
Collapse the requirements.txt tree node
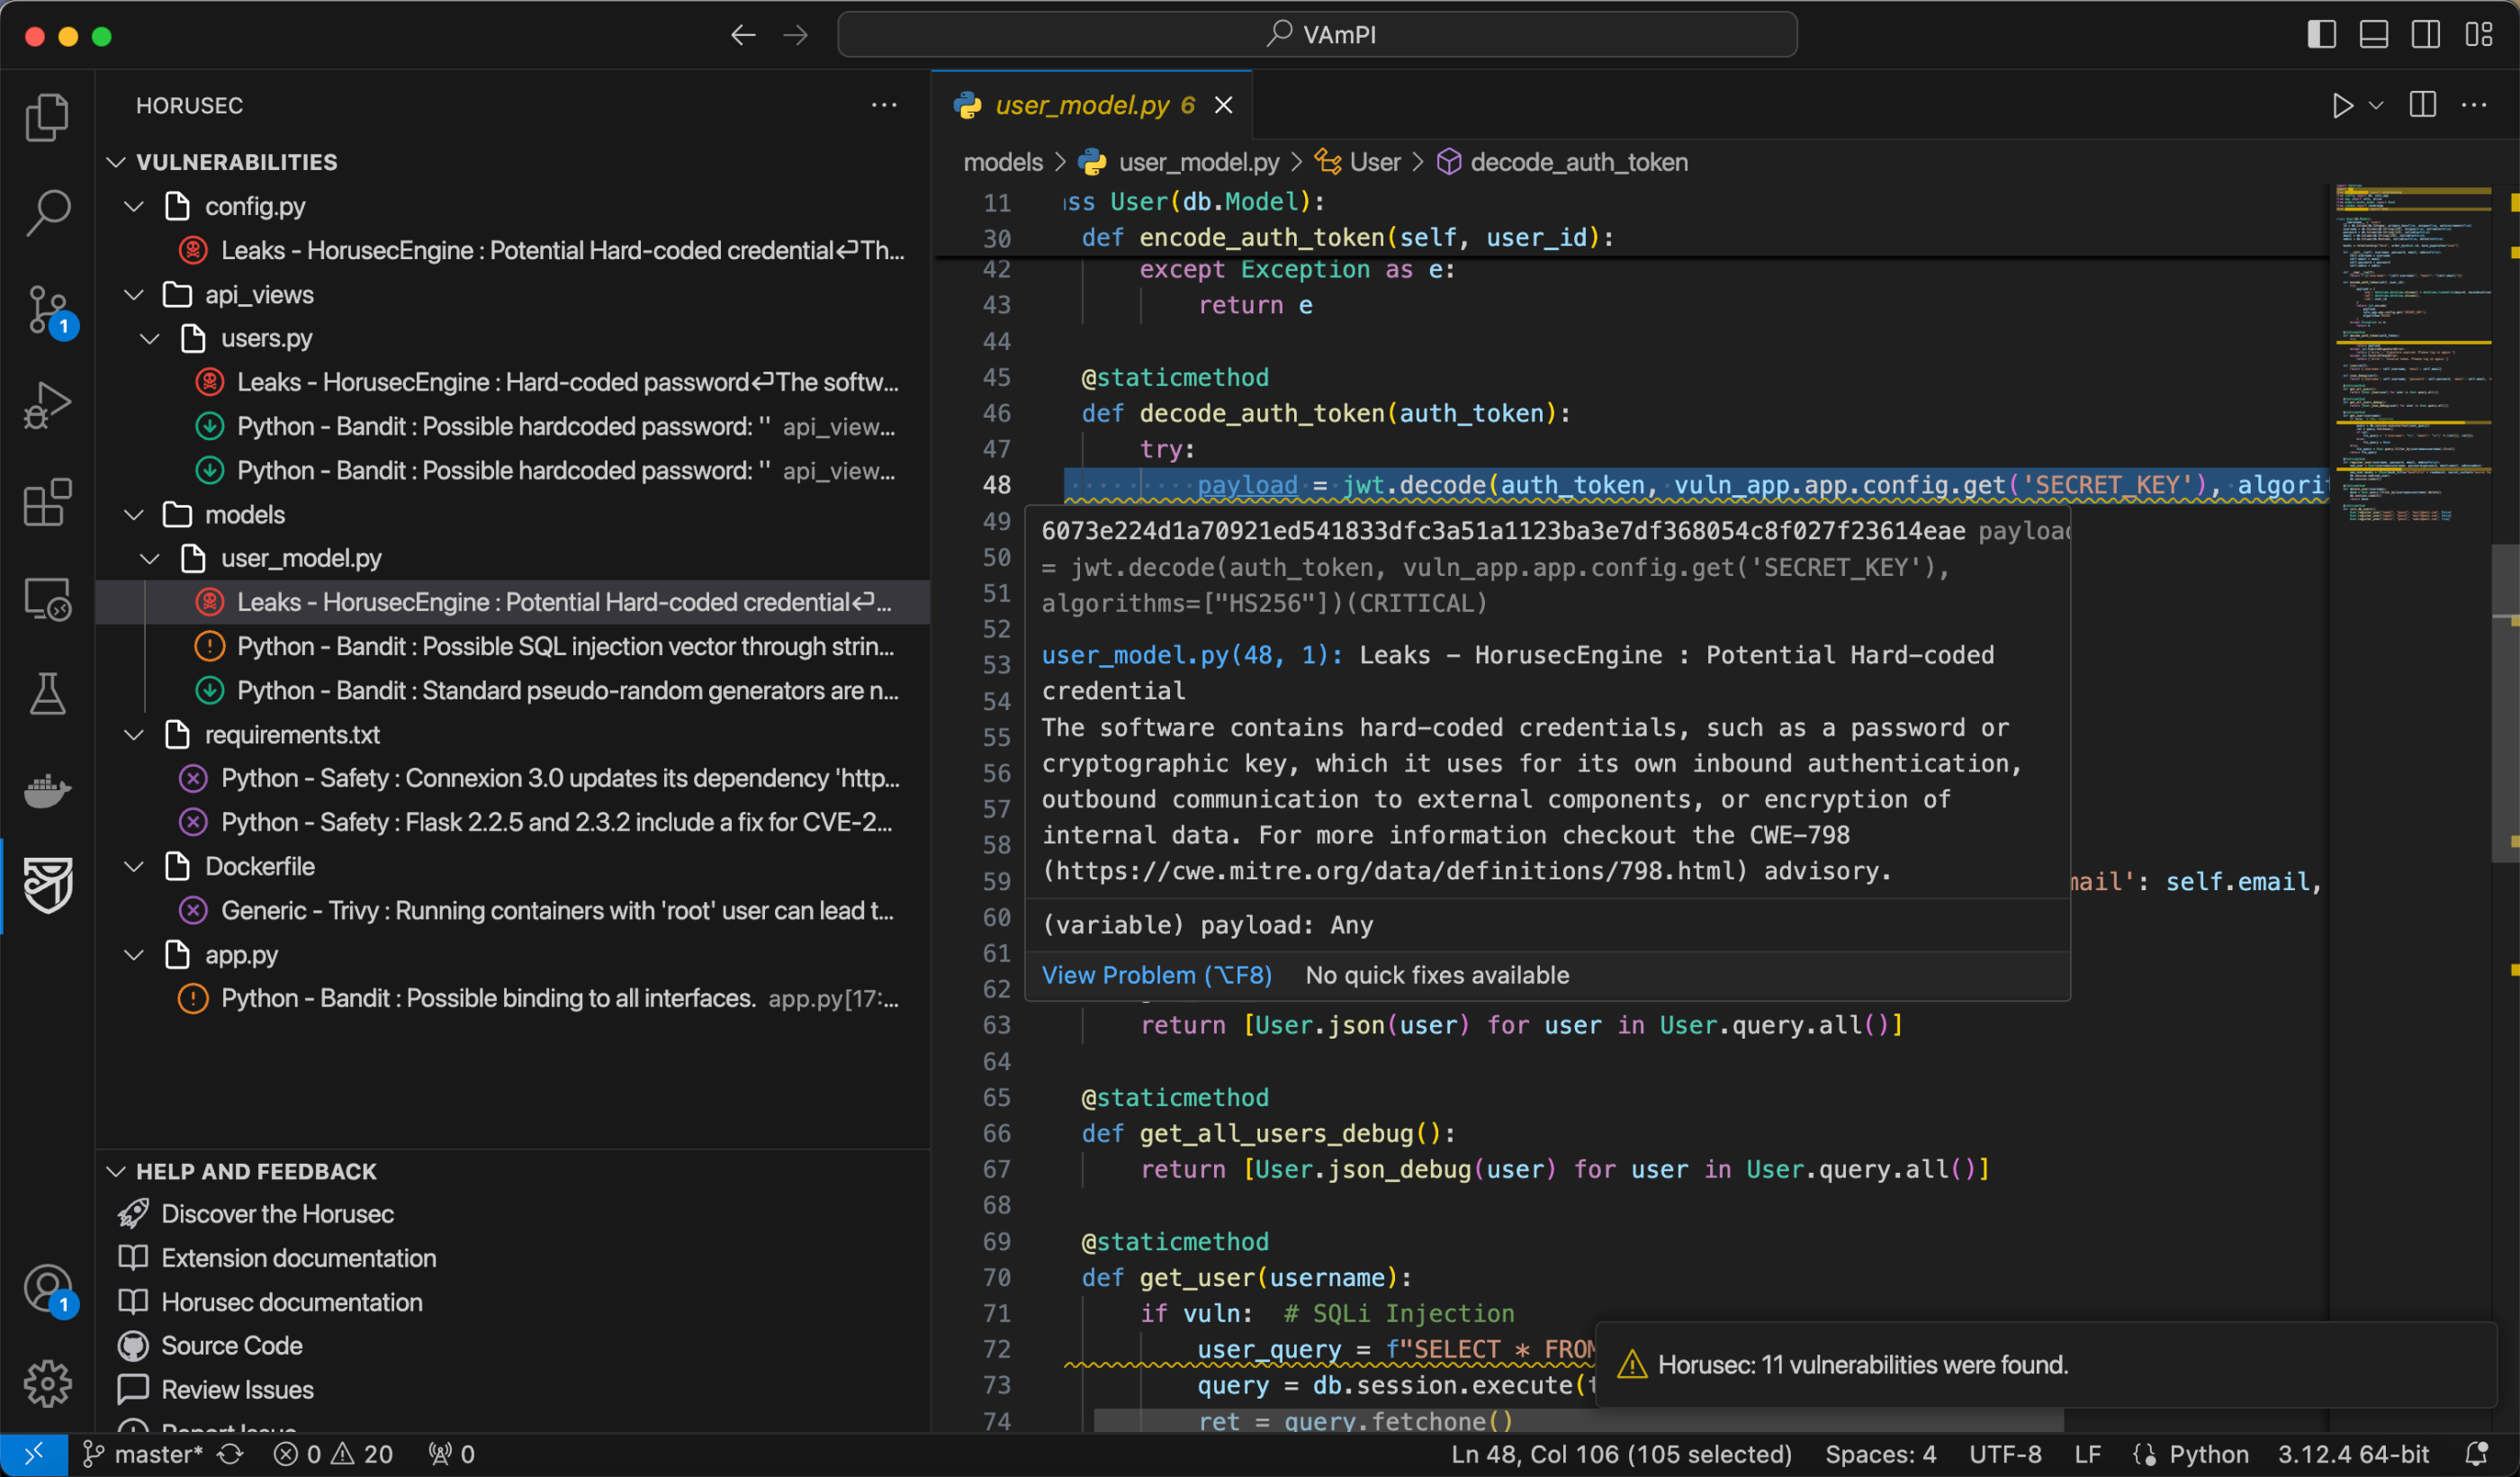[x=133, y=735]
